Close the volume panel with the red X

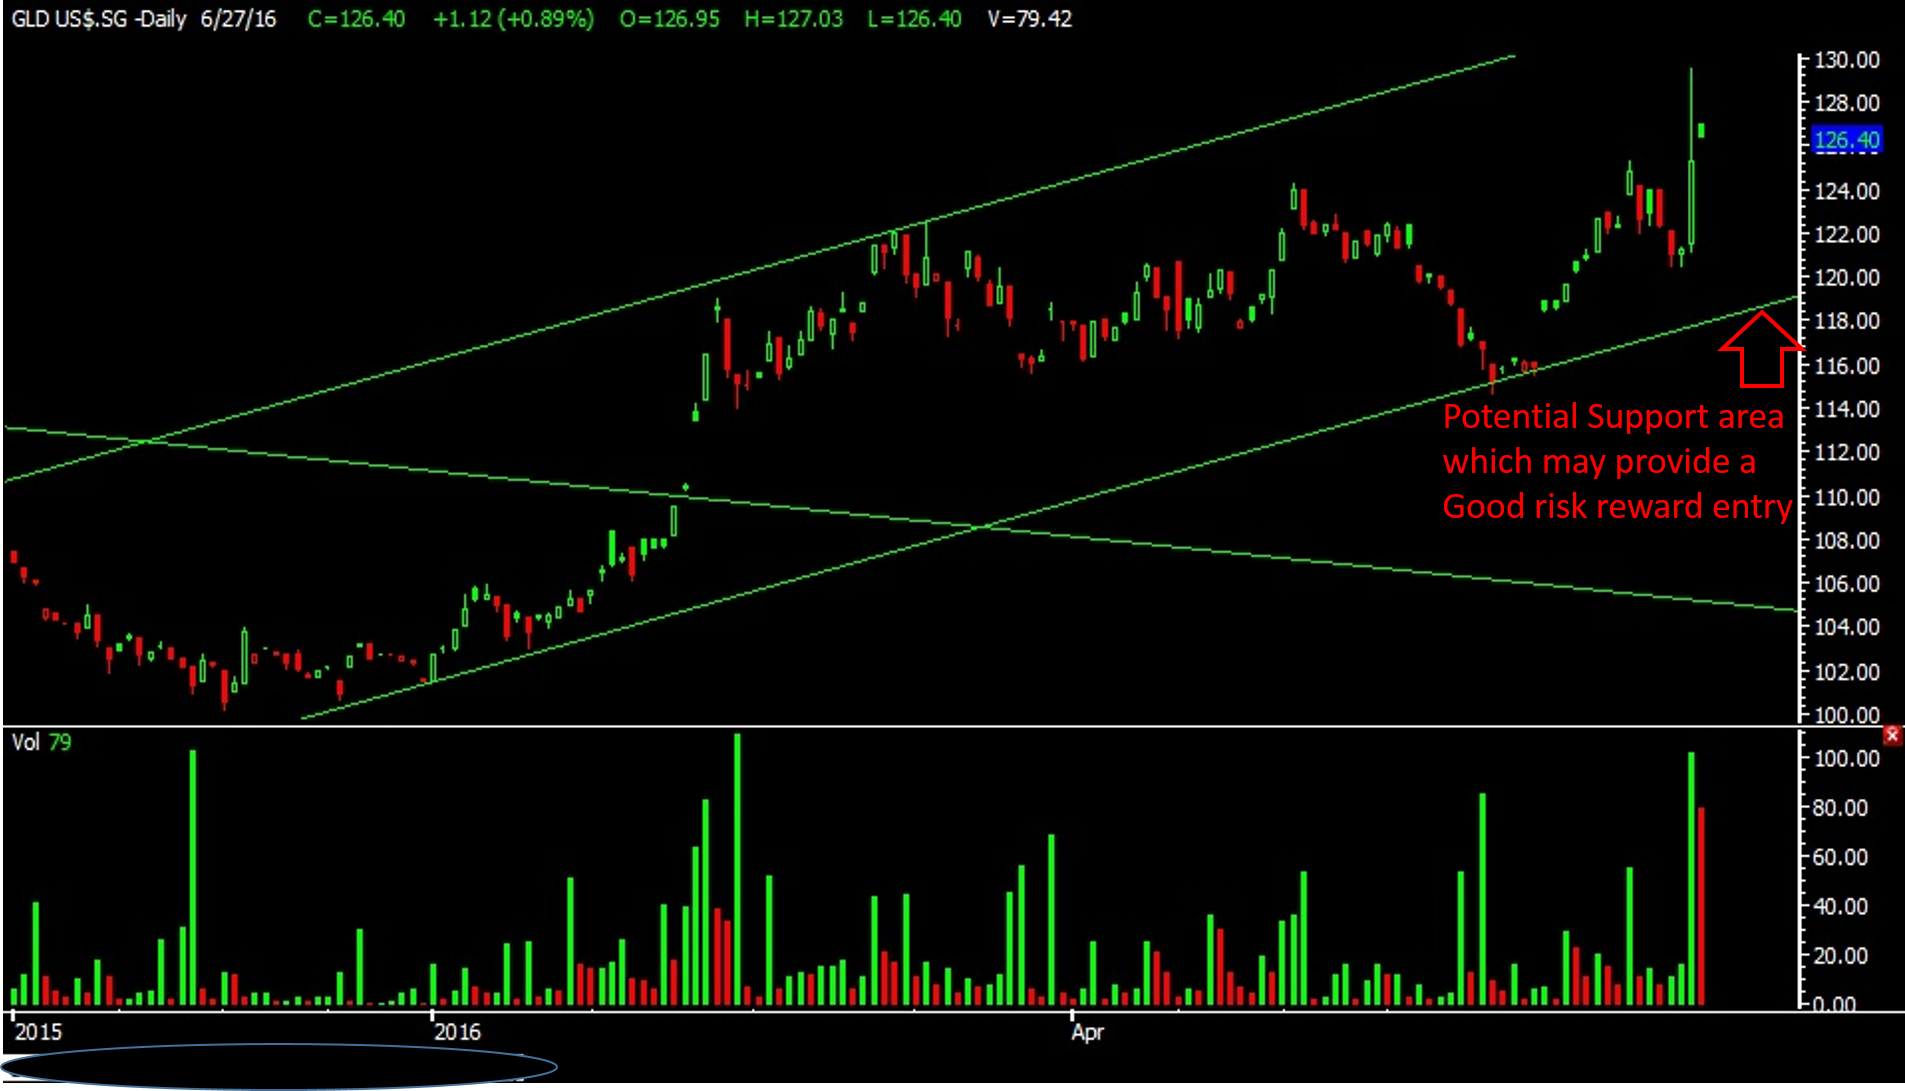point(1892,736)
